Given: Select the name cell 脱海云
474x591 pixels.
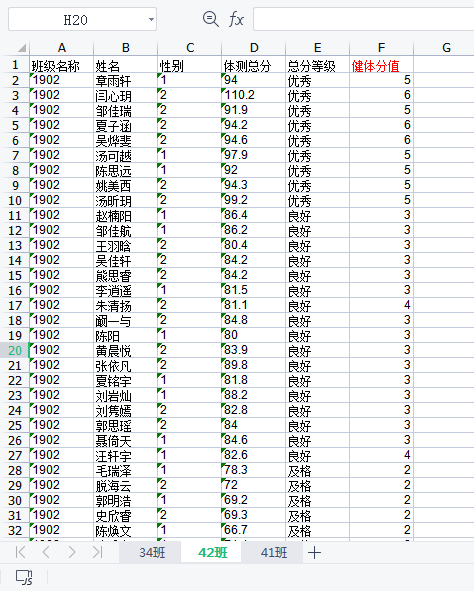Looking at the screenshot, I should coord(125,486).
